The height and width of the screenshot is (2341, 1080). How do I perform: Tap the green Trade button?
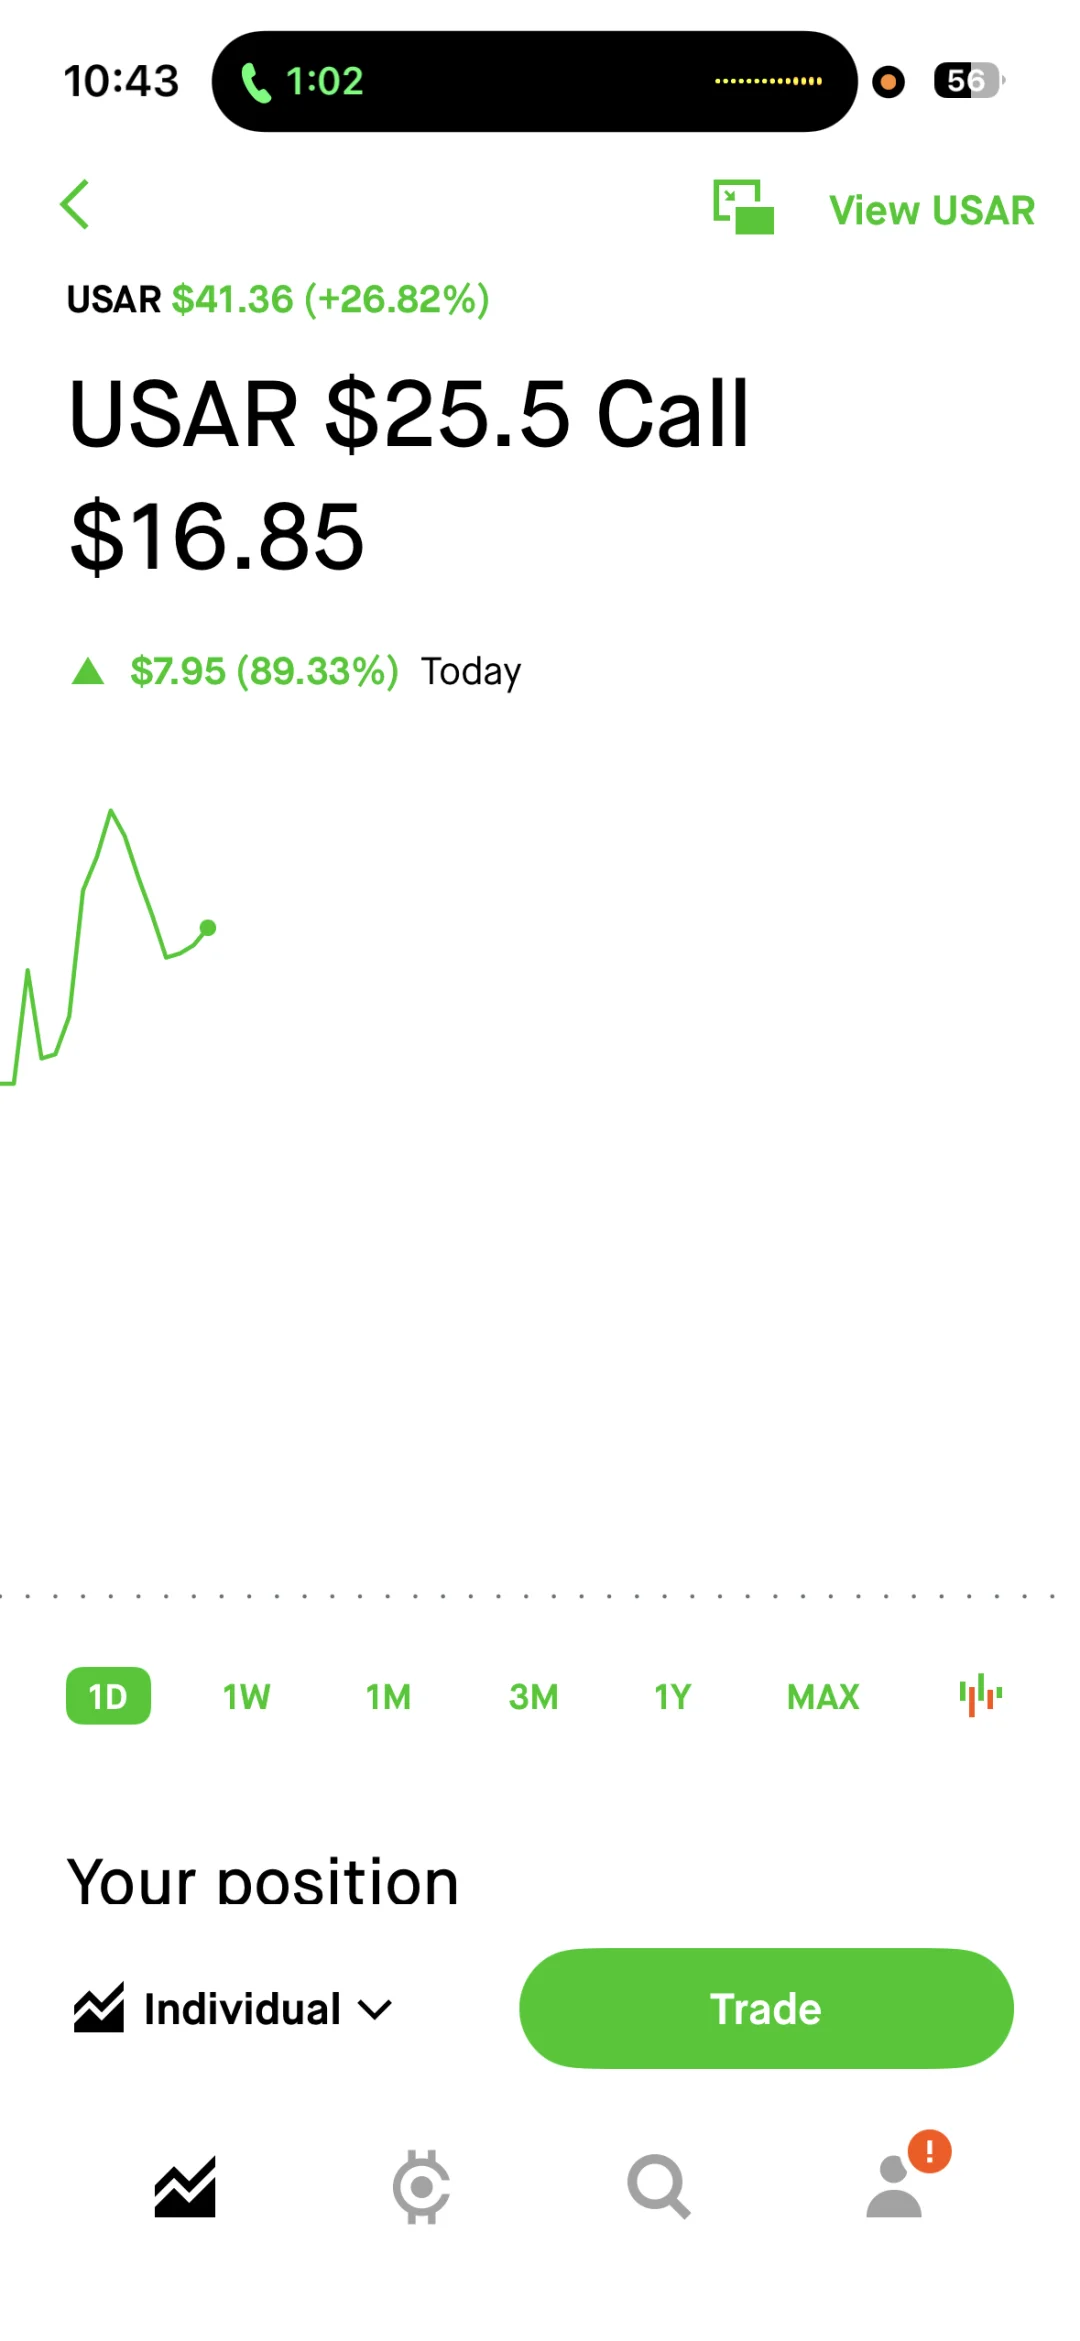pyautogui.click(x=766, y=2008)
